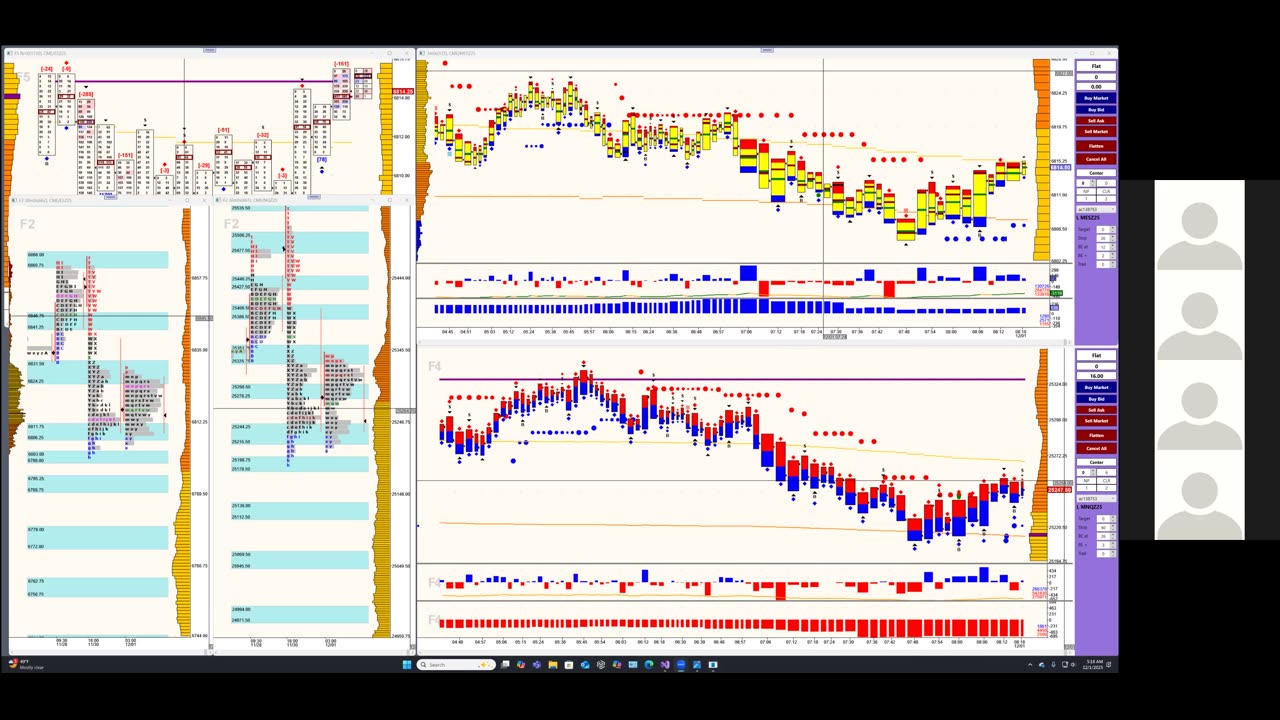Center the lower chart with the Center button

pos(1096,462)
